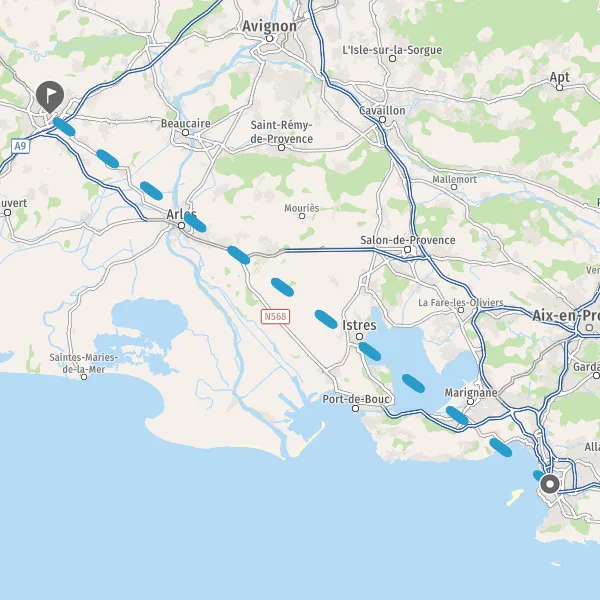Click the Istres town marker dot
This screenshot has width=600, height=600.
click(359, 336)
